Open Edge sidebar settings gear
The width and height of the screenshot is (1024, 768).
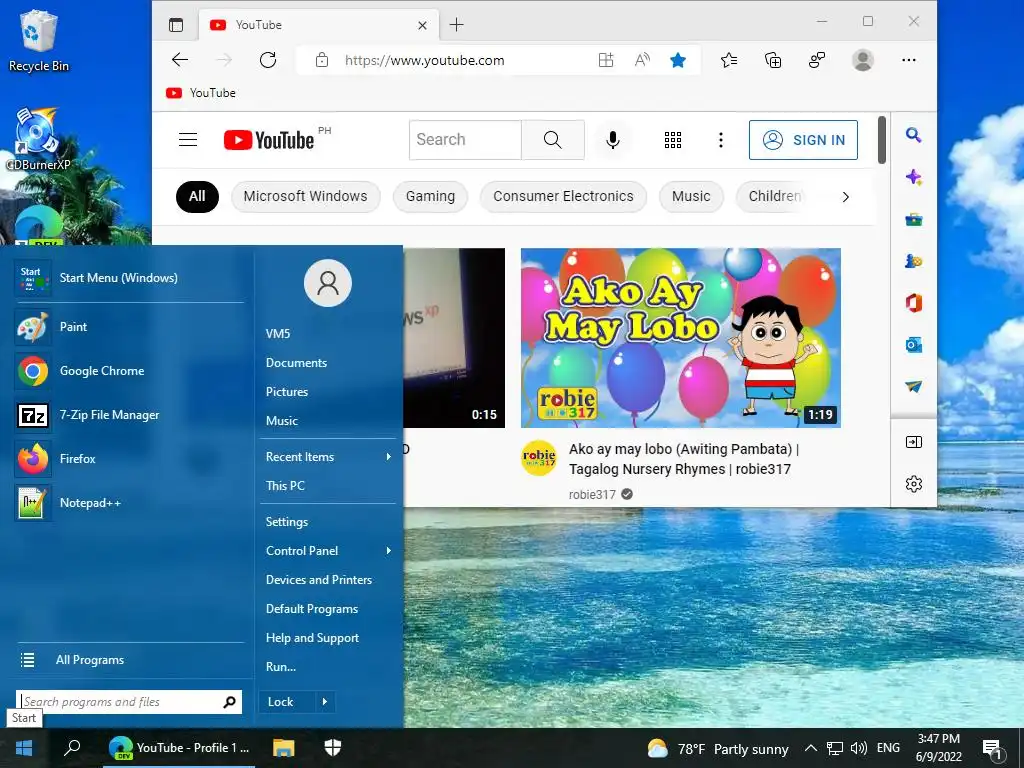[914, 484]
